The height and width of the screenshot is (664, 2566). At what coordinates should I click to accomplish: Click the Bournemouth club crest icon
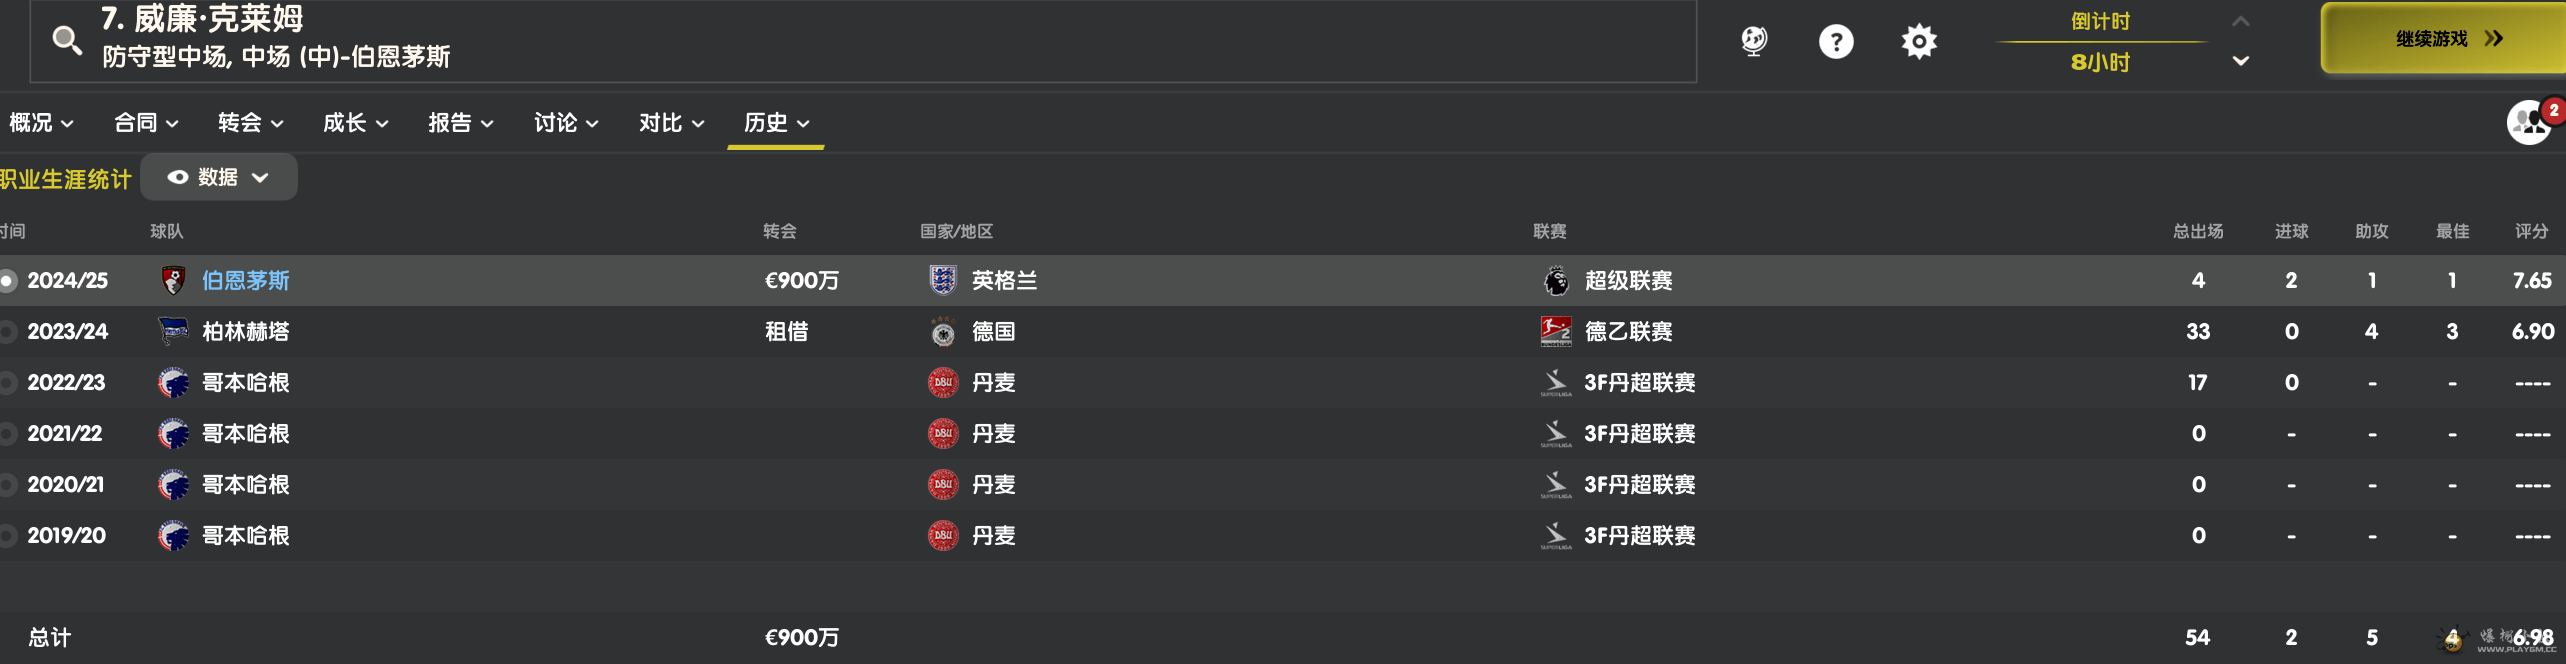tap(173, 280)
